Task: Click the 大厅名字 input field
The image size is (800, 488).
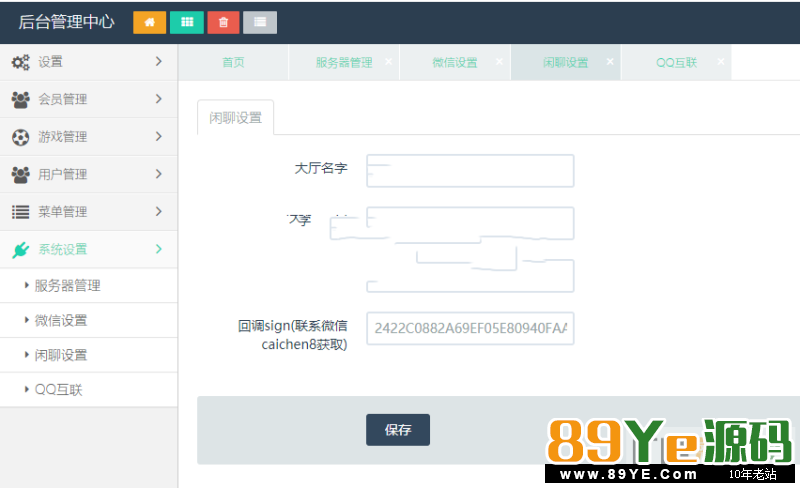Action: [x=470, y=171]
